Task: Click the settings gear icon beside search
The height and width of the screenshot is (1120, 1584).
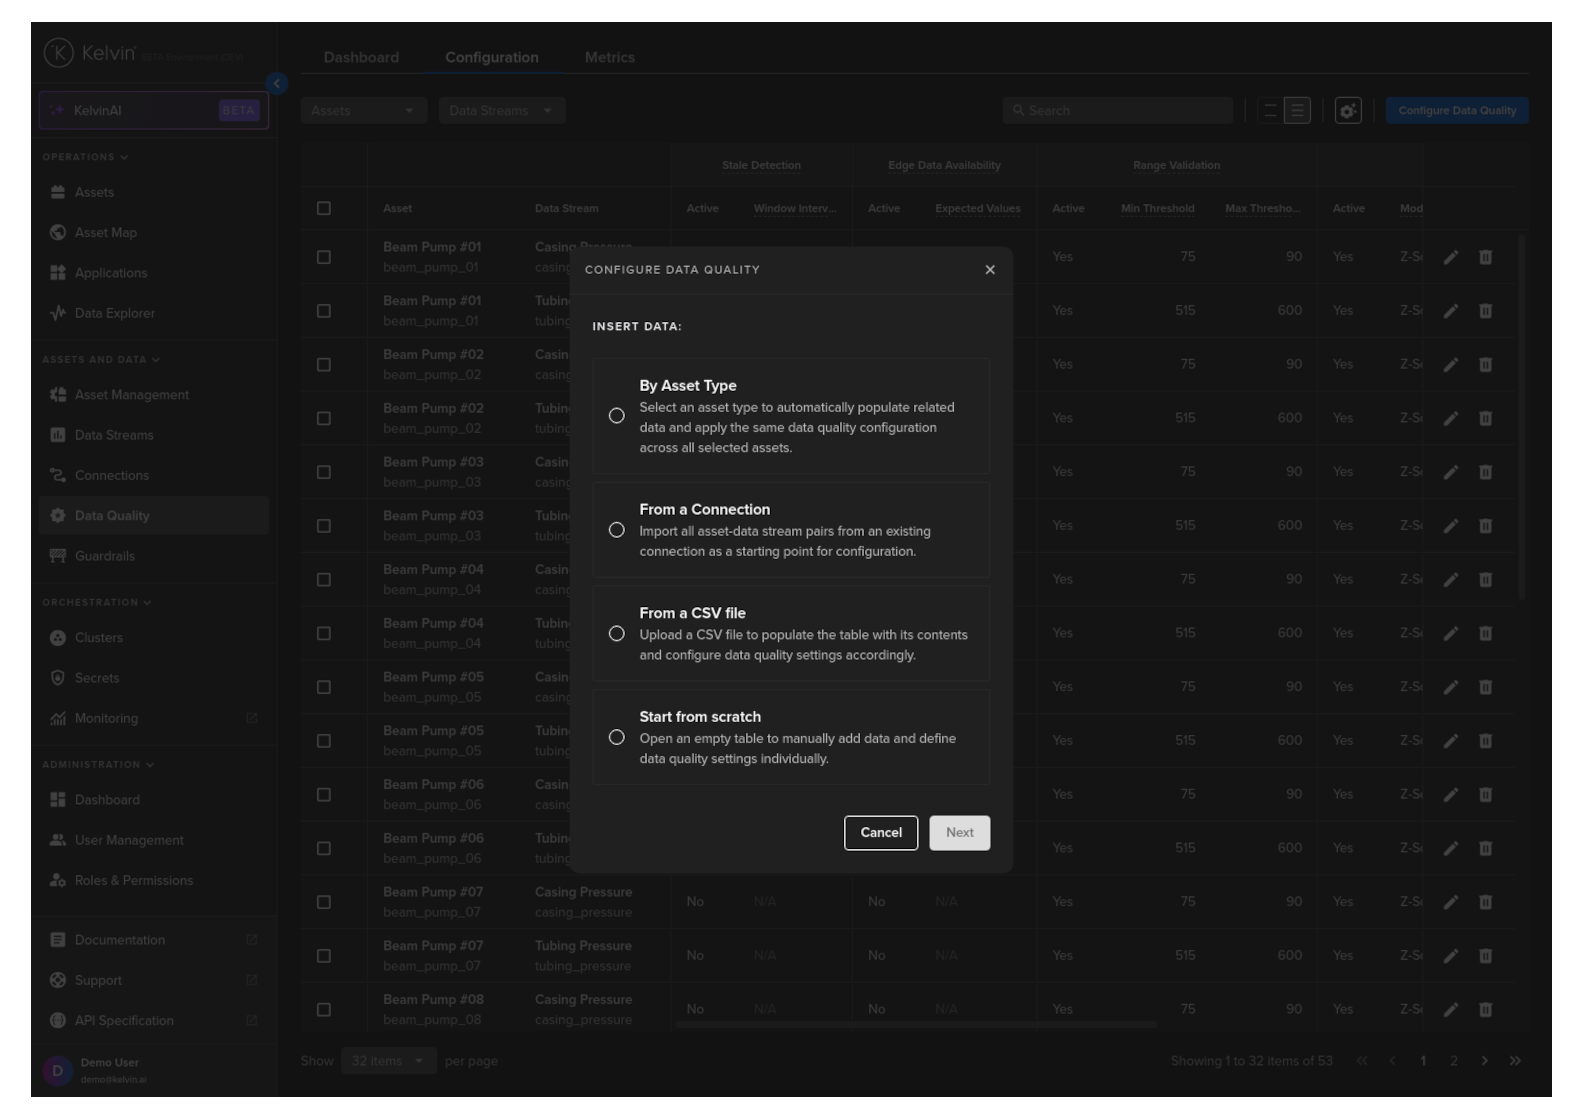Action: 1348,111
